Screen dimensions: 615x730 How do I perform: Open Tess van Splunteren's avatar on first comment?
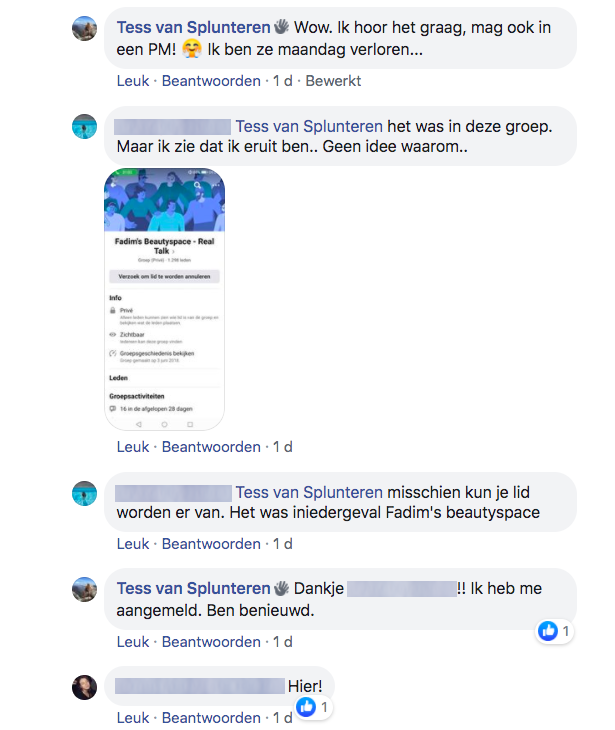click(84, 28)
